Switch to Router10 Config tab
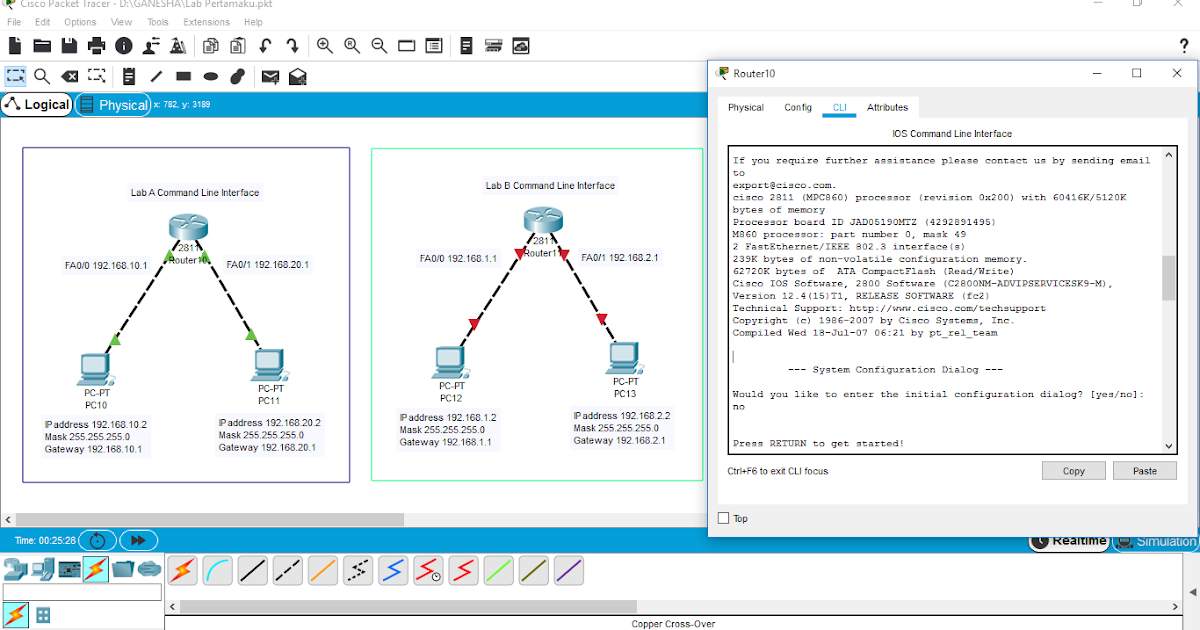 pos(797,107)
